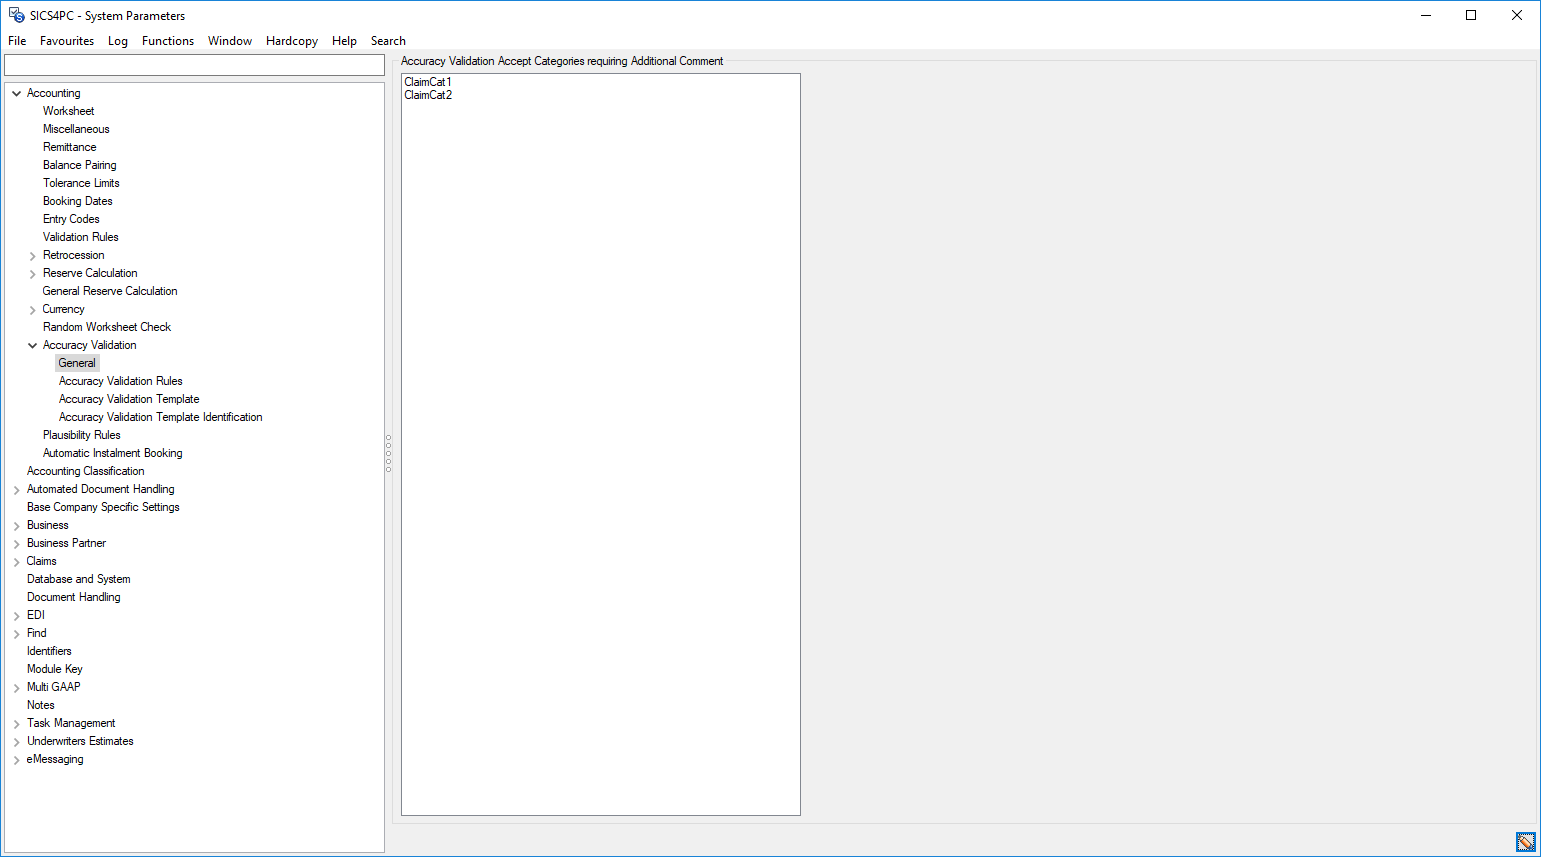Expand the Business Partner node
The image size is (1541, 857).
click(x=15, y=543)
